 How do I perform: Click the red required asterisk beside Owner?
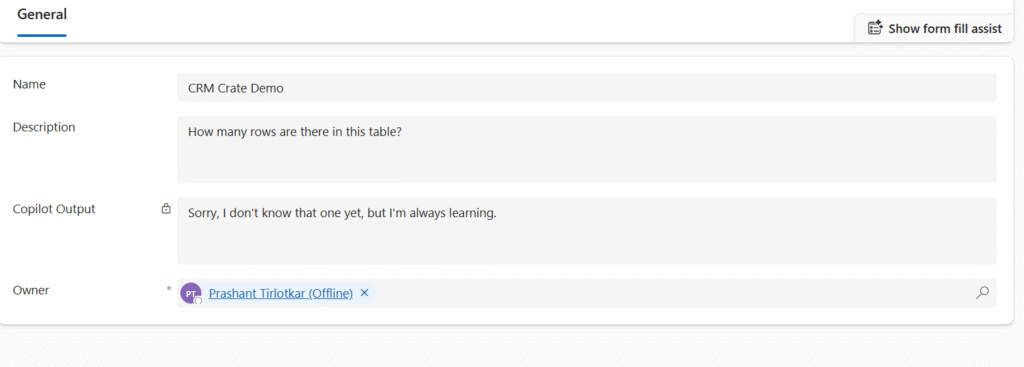pyautogui.click(x=169, y=289)
